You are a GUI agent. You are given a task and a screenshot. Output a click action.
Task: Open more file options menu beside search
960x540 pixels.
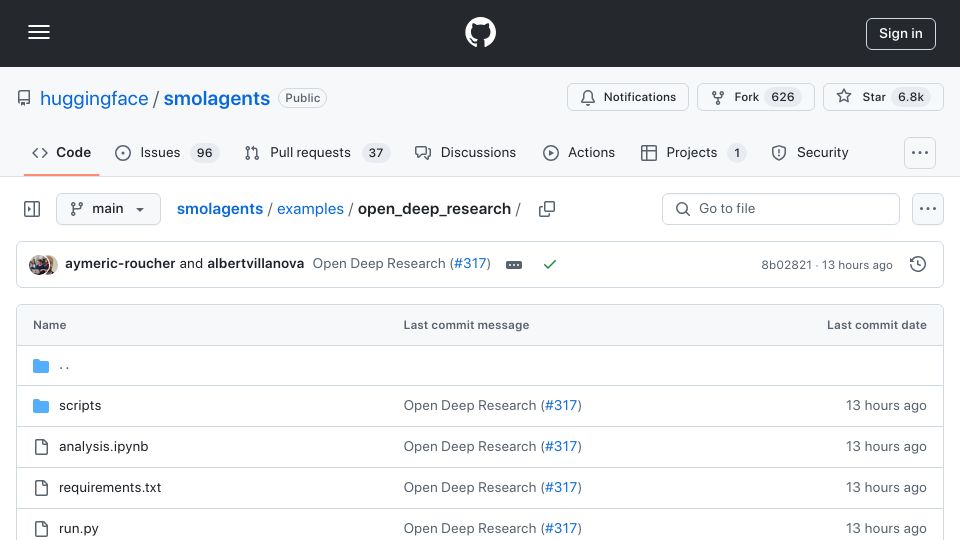point(928,209)
